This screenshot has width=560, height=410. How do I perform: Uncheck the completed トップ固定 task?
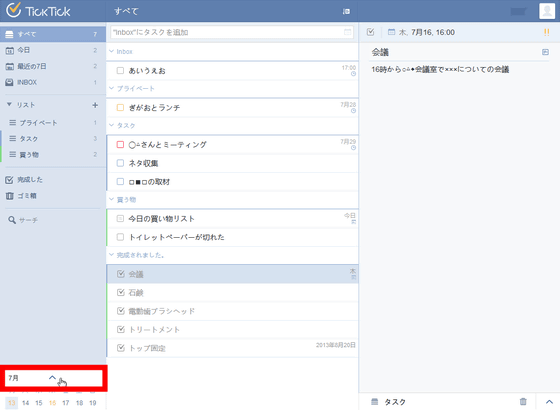pyautogui.click(x=121, y=348)
